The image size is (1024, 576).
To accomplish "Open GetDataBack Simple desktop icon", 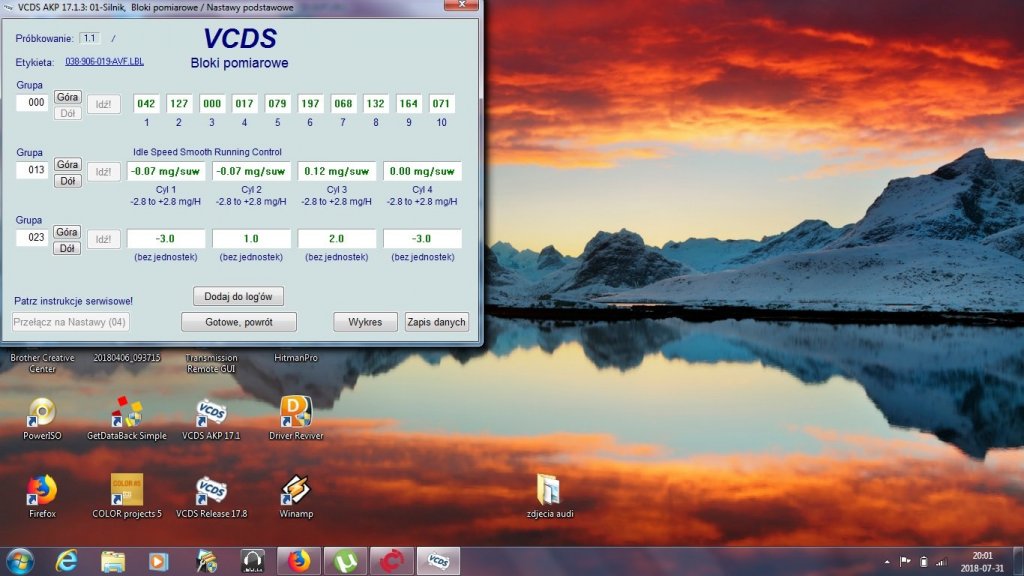I will (127, 418).
